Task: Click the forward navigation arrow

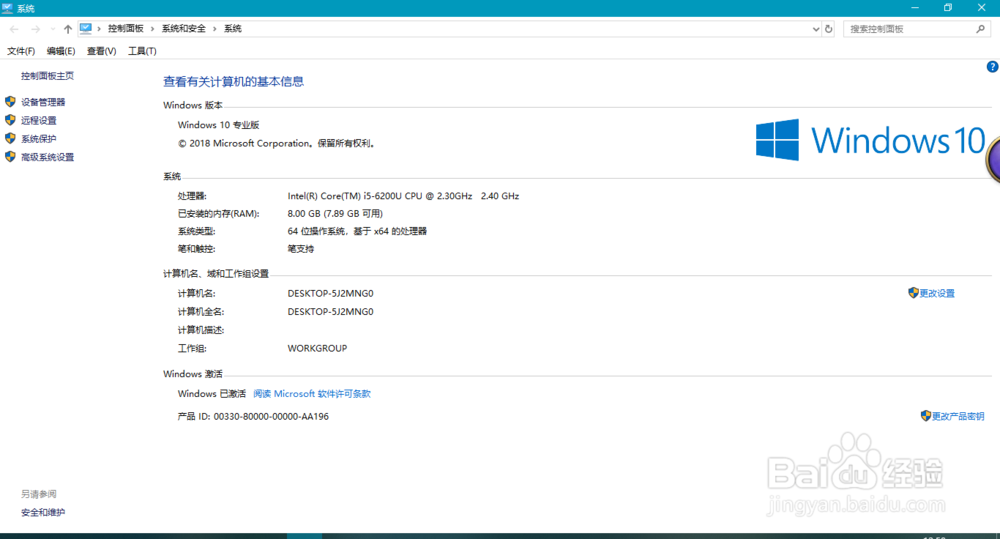Action: coord(36,29)
